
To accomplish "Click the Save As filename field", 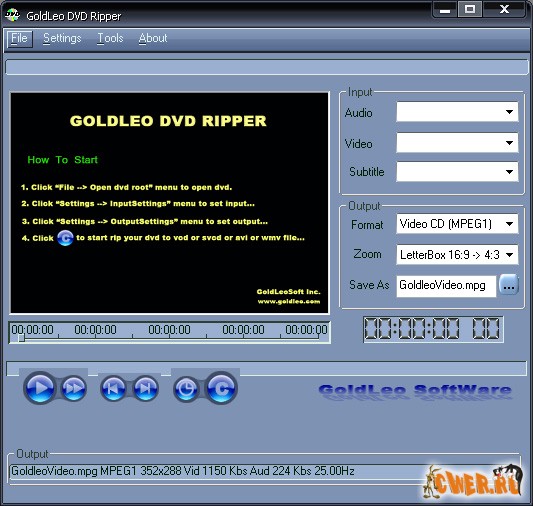I will coord(446,286).
